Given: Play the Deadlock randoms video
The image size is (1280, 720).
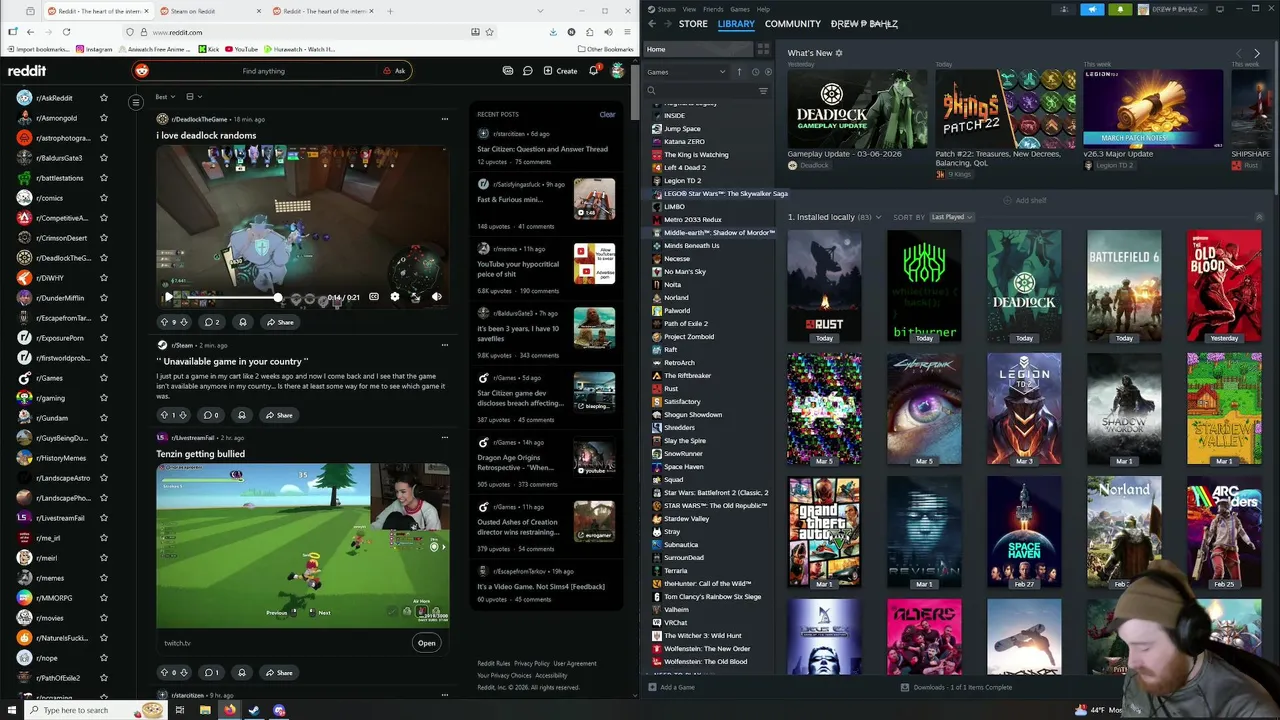Looking at the screenshot, I should click(x=168, y=297).
